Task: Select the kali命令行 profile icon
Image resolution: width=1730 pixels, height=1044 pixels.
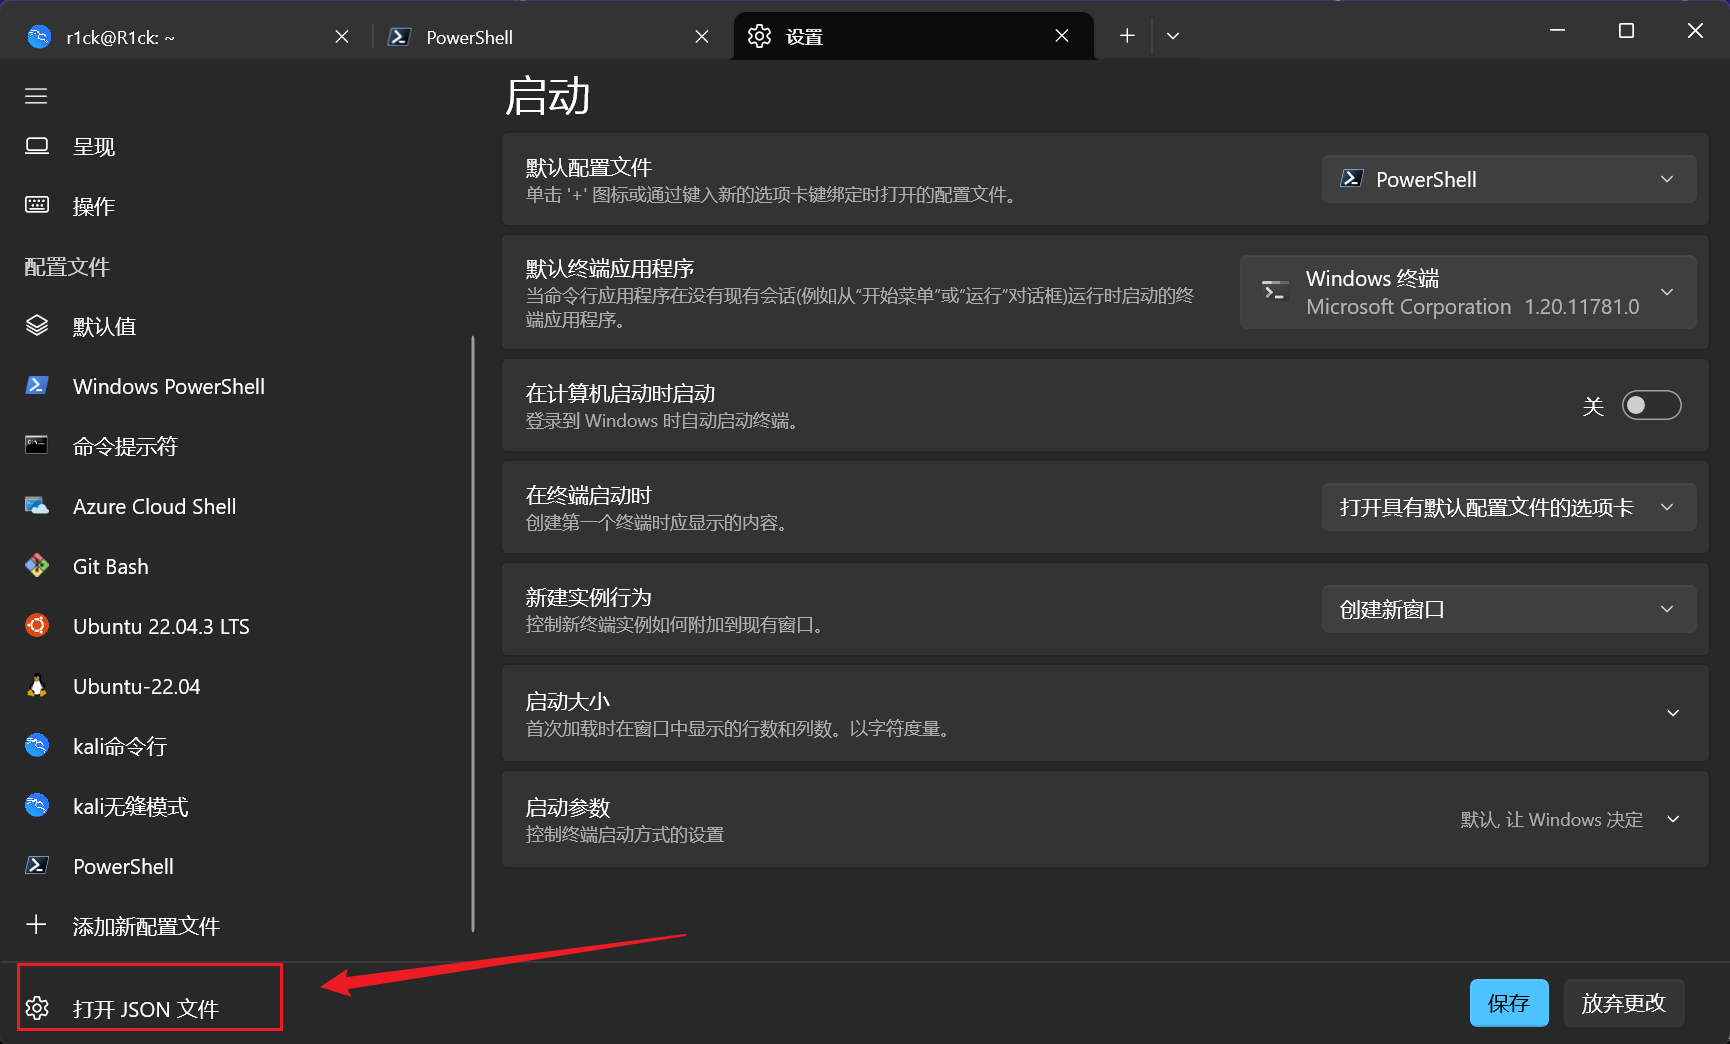Action: (37, 746)
